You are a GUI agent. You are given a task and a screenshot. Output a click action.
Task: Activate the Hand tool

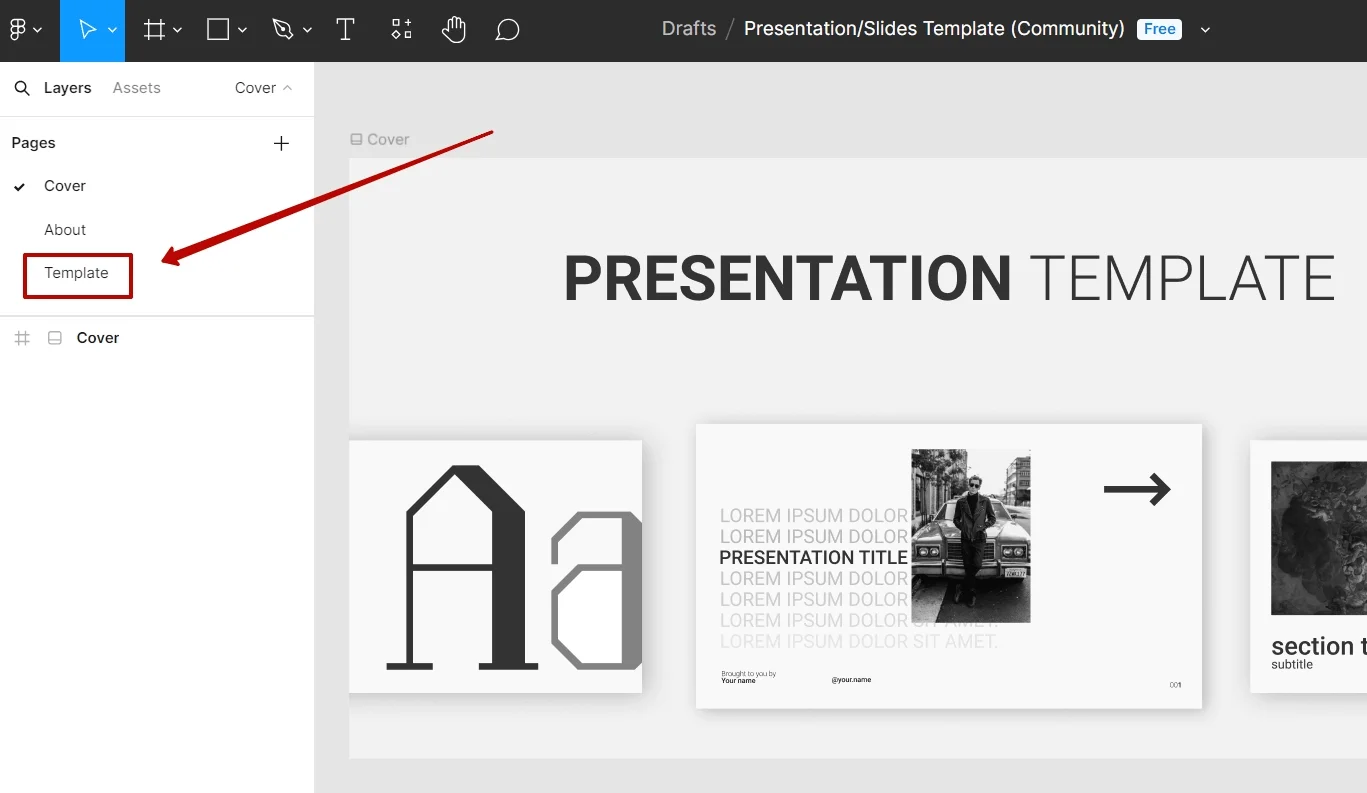pos(454,30)
